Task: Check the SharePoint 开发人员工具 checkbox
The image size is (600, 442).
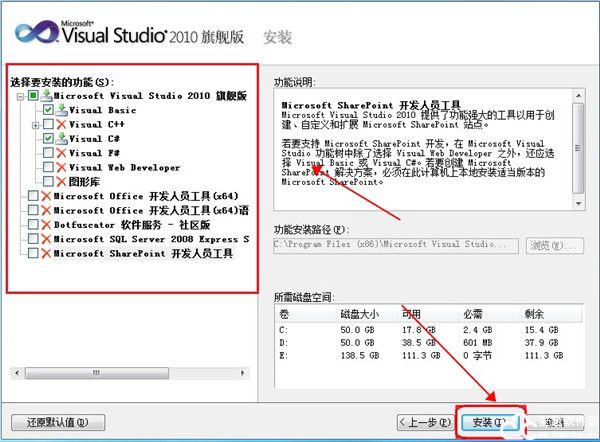Action: [x=33, y=253]
